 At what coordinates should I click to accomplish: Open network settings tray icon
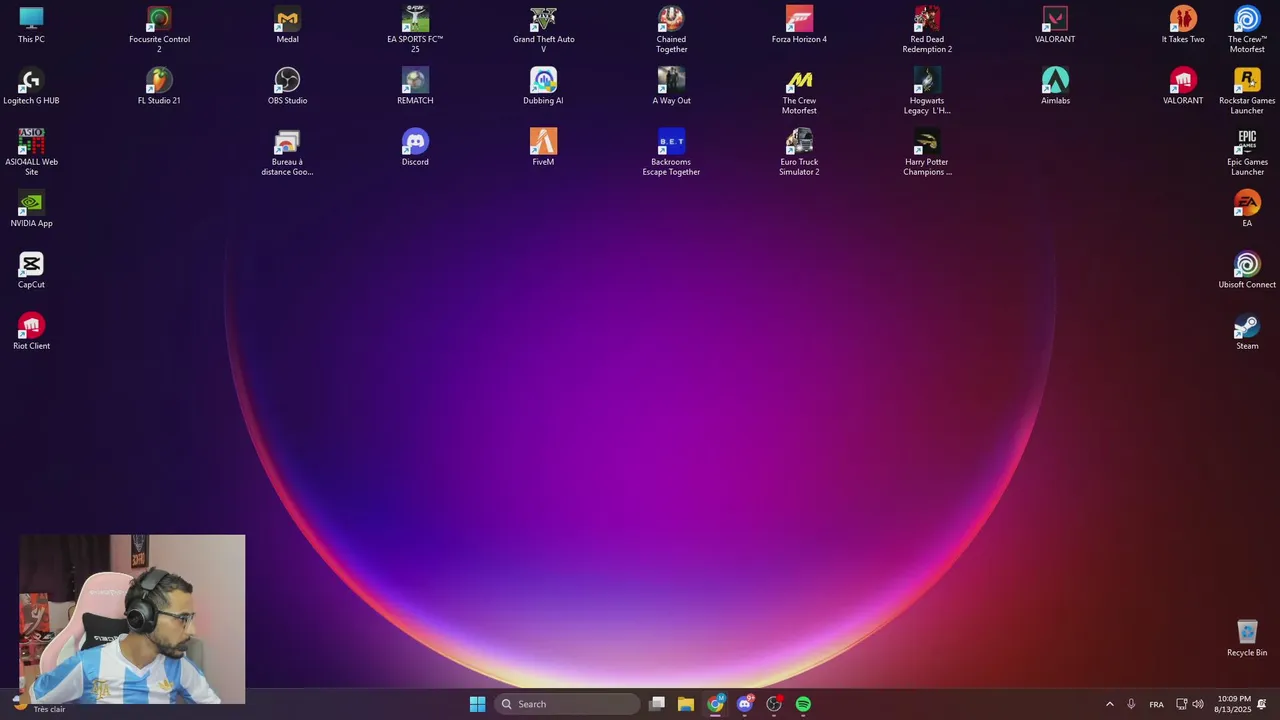point(1181,704)
